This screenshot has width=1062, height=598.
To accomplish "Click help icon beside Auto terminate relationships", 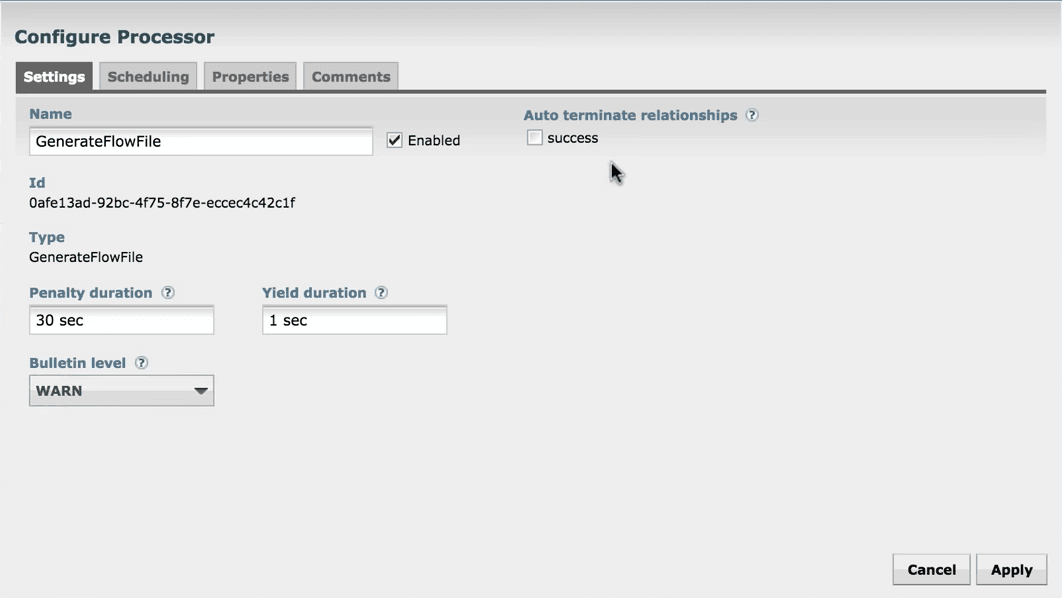I will pyautogui.click(x=752, y=115).
